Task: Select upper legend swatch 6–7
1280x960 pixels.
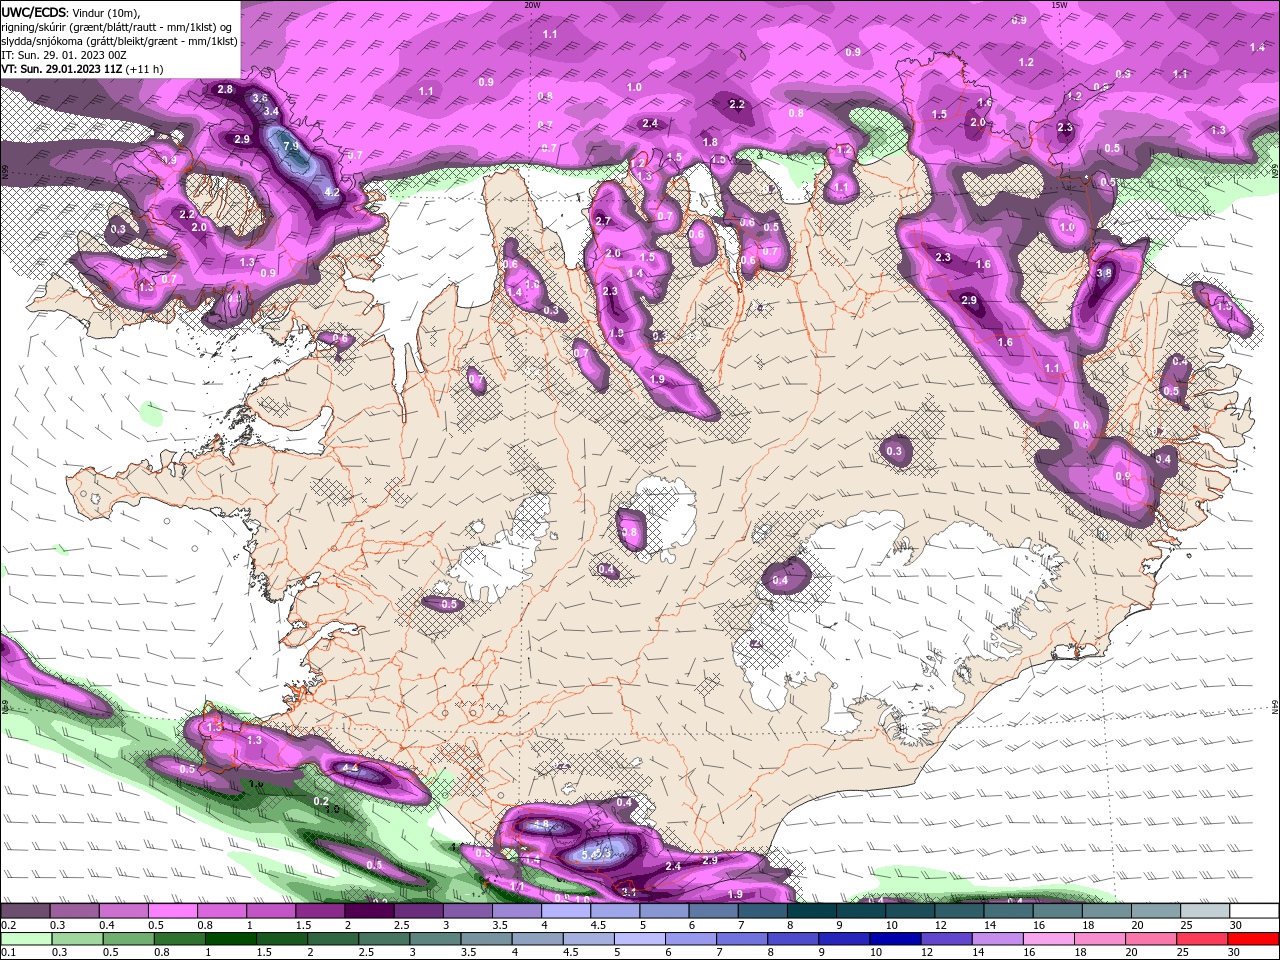Action: click(x=714, y=911)
